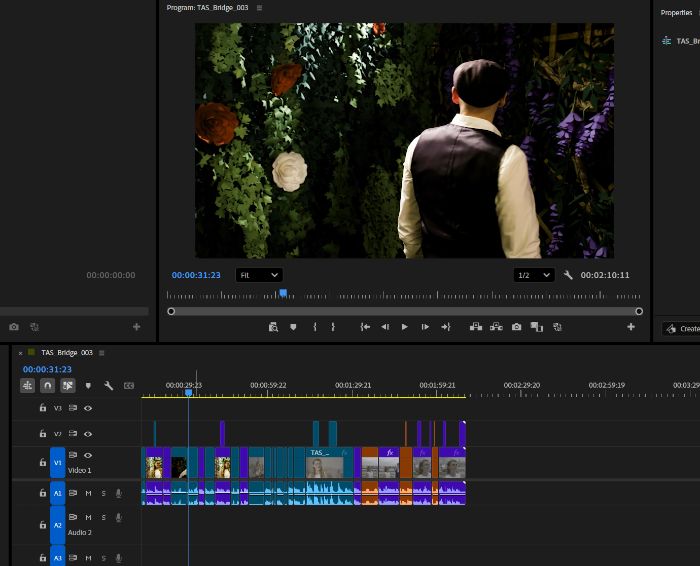Toggle lock on track A1
700x566 pixels.
(43, 493)
